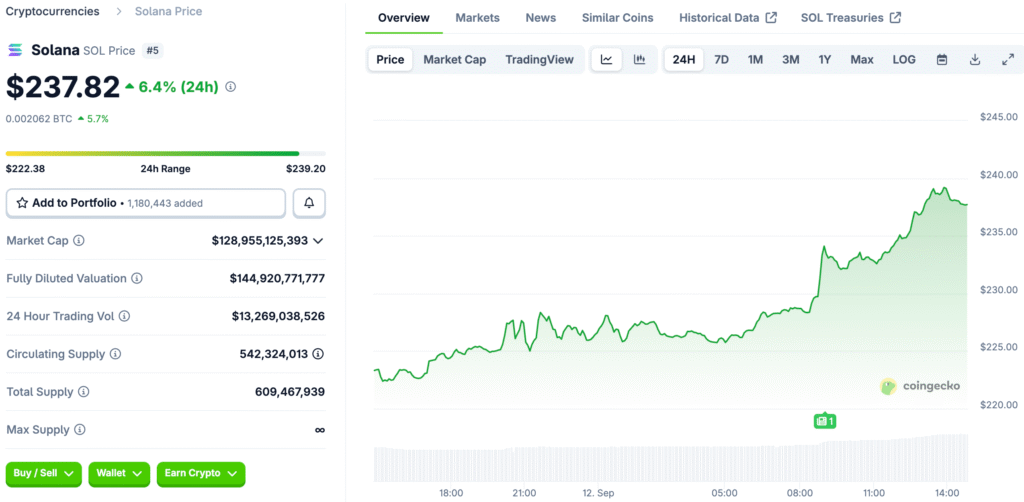This screenshot has width=1024, height=502.
Task: Open the Buy / Sell dropdown
Action: pyautogui.click(x=44, y=474)
